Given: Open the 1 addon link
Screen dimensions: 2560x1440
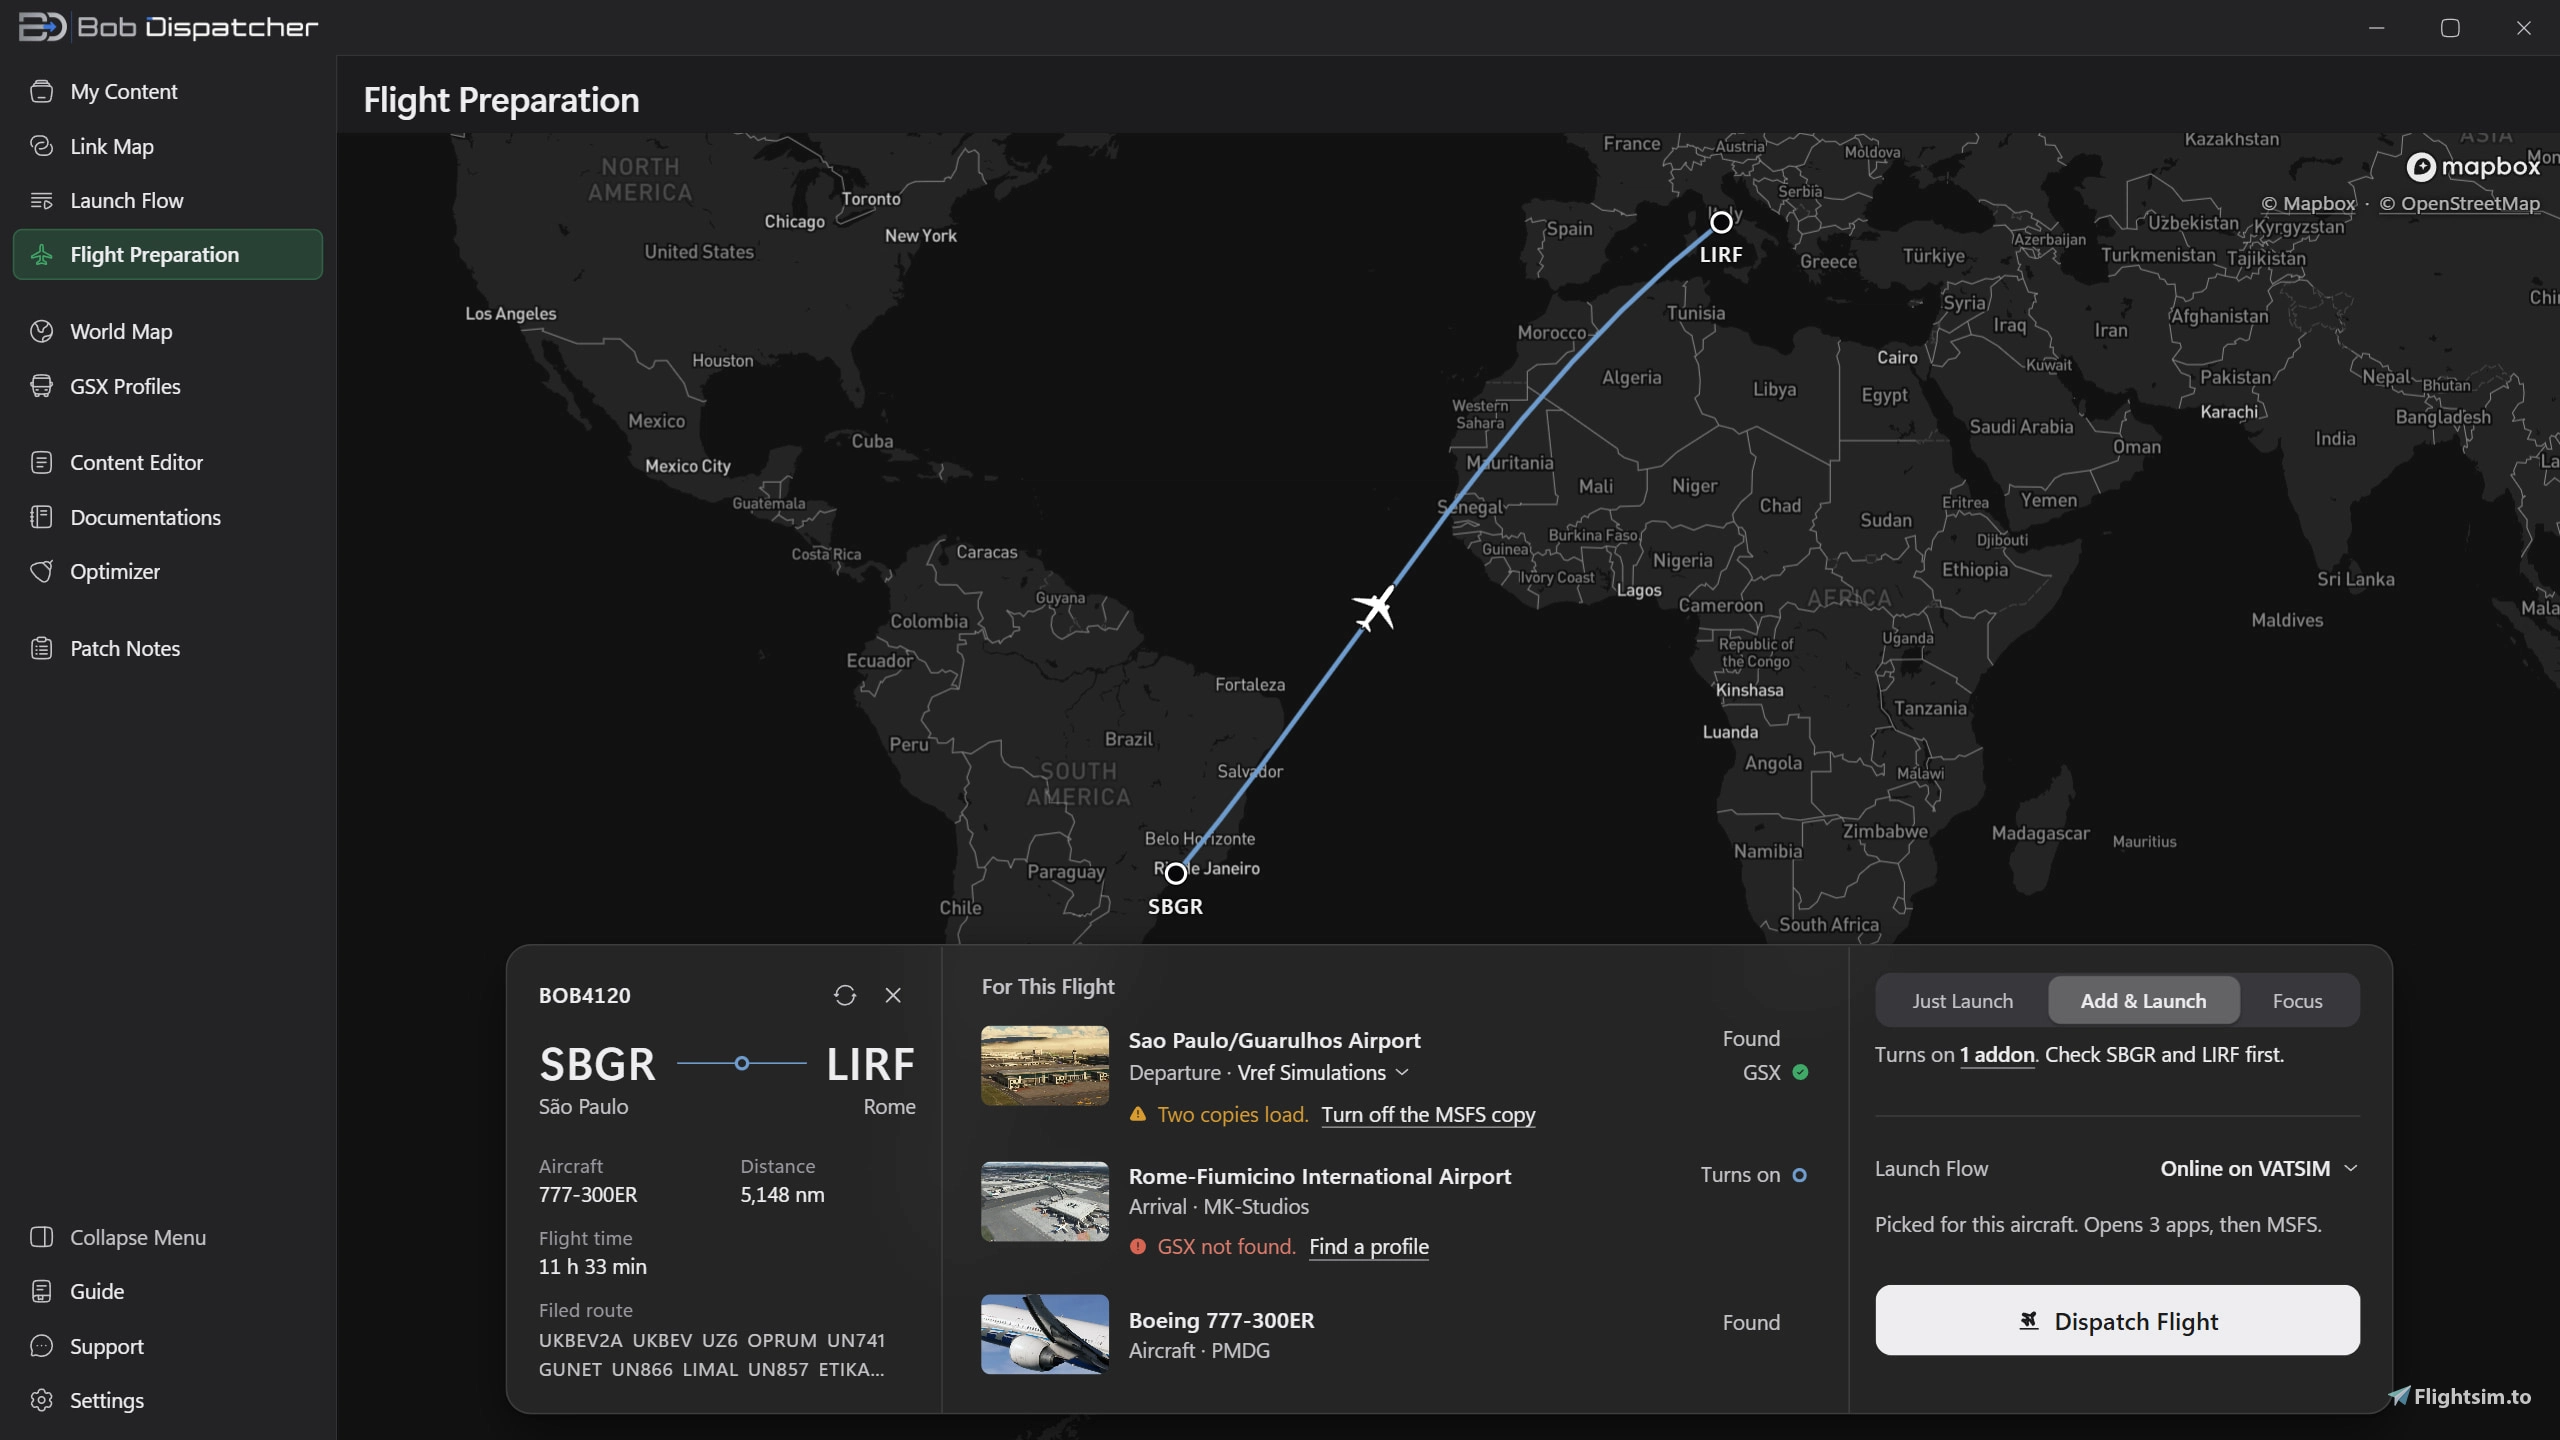Looking at the screenshot, I should (x=1997, y=1054).
